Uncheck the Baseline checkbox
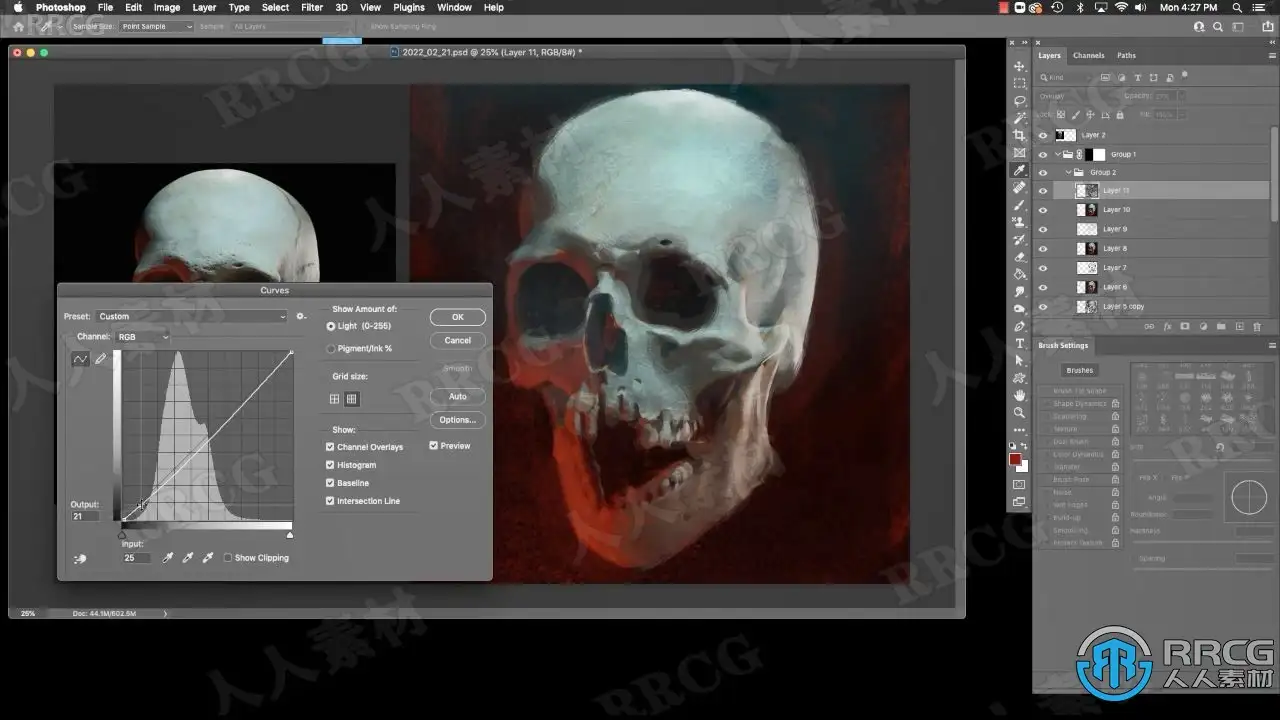 pyautogui.click(x=330, y=483)
